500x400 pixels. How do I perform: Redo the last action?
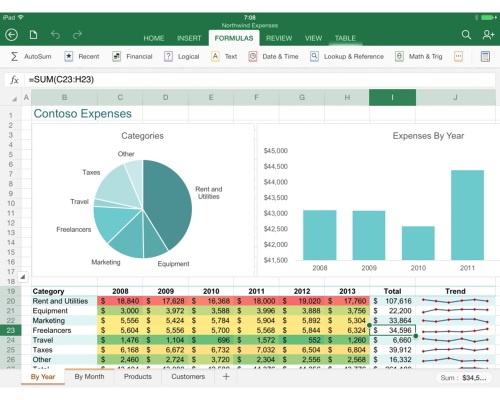(77, 35)
